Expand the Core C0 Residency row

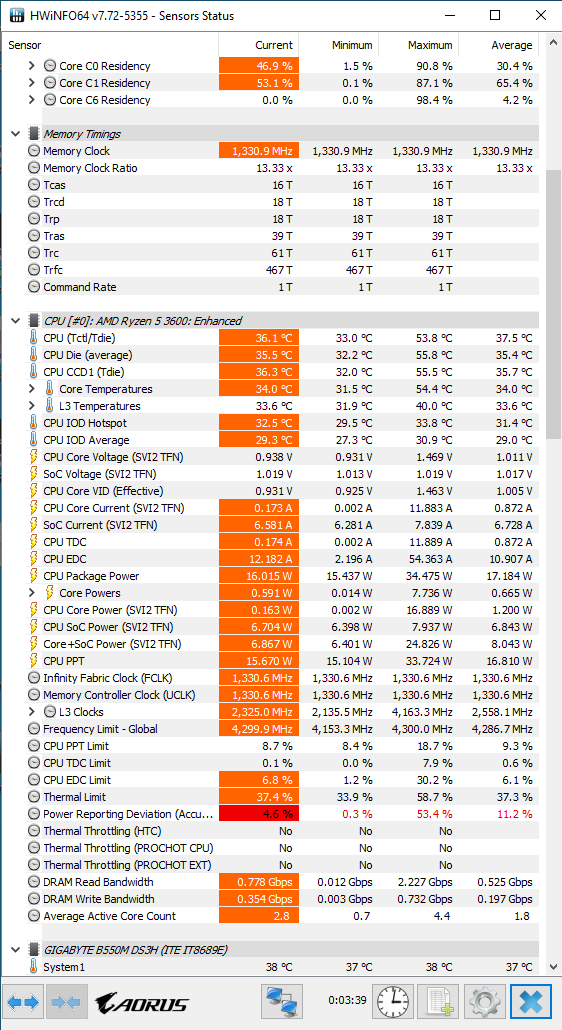pyautogui.click(x=32, y=66)
